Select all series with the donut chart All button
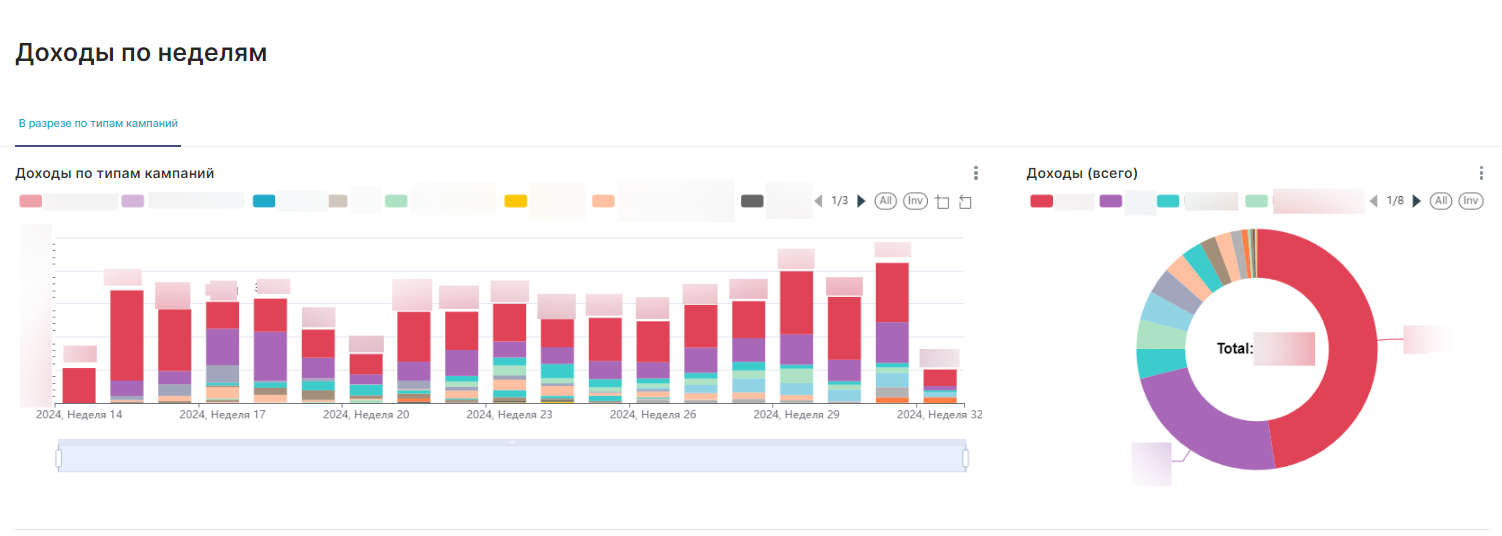This screenshot has height=536, width=1502. (1440, 201)
